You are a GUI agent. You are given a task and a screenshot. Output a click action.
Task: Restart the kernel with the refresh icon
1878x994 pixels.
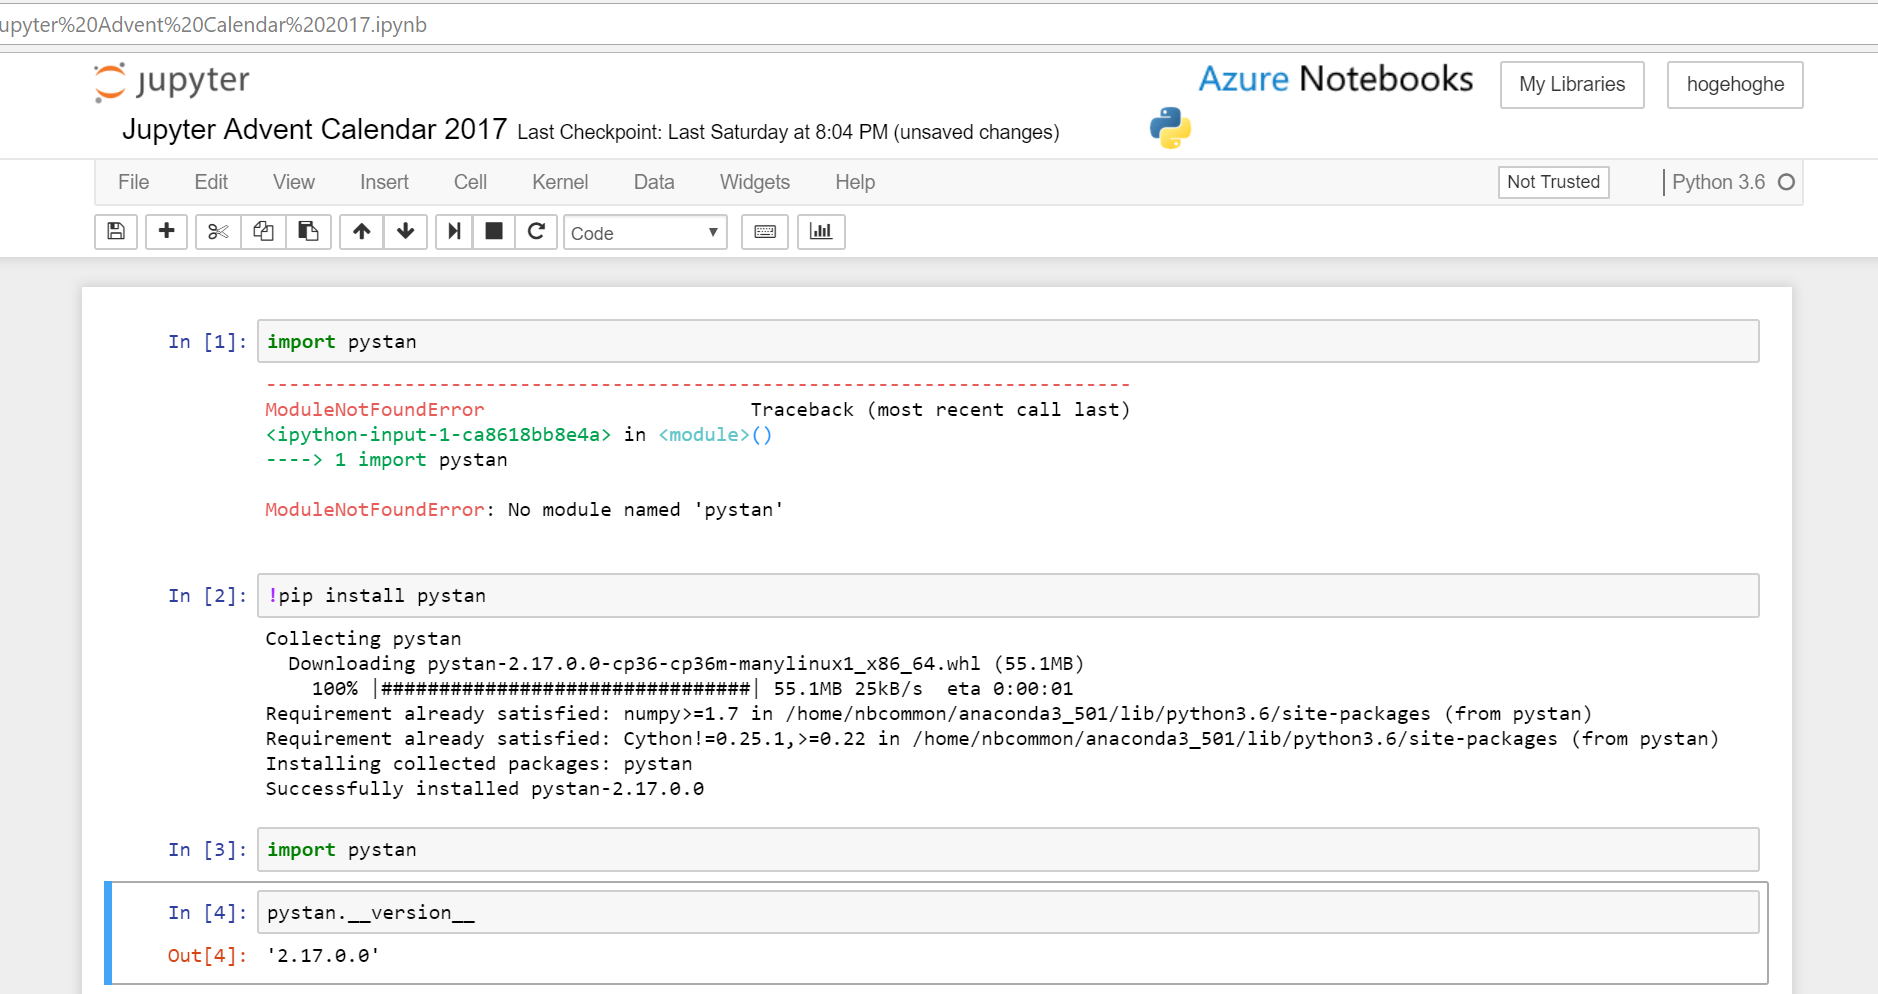[537, 231]
